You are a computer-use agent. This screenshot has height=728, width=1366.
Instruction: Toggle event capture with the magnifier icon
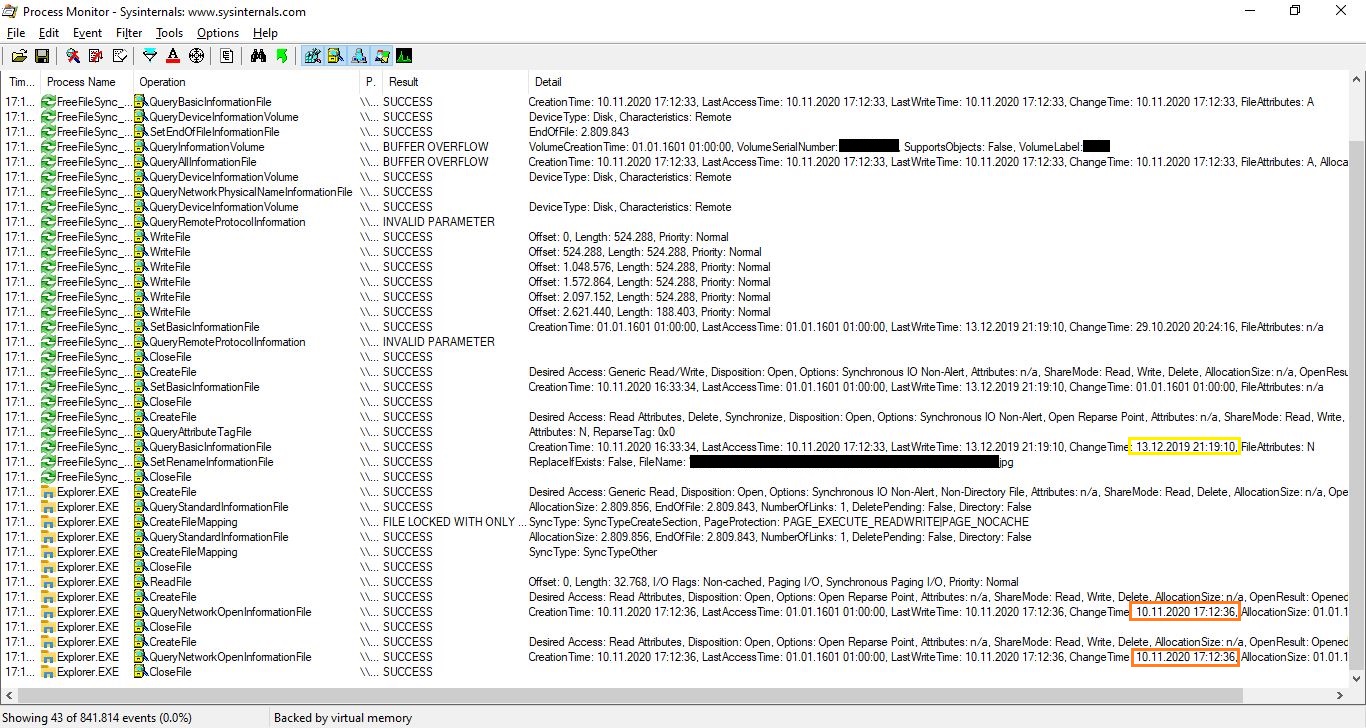tap(73, 56)
